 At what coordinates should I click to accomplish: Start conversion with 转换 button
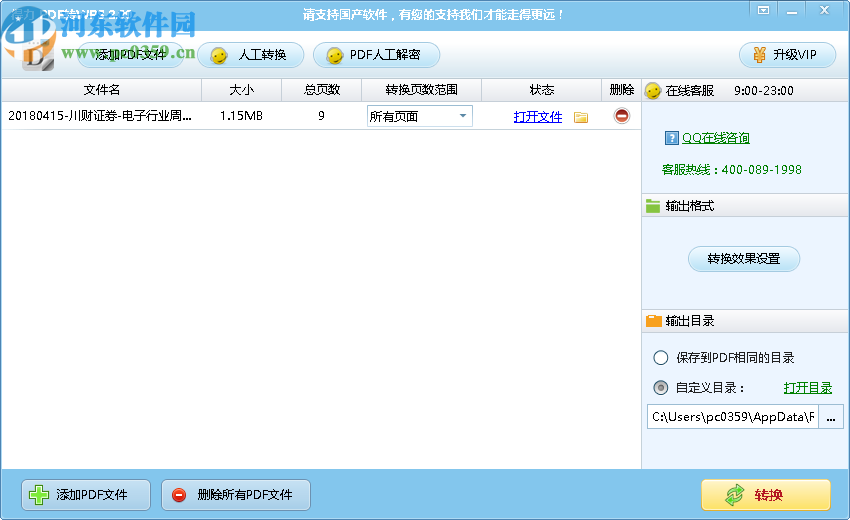tap(766, 495)
